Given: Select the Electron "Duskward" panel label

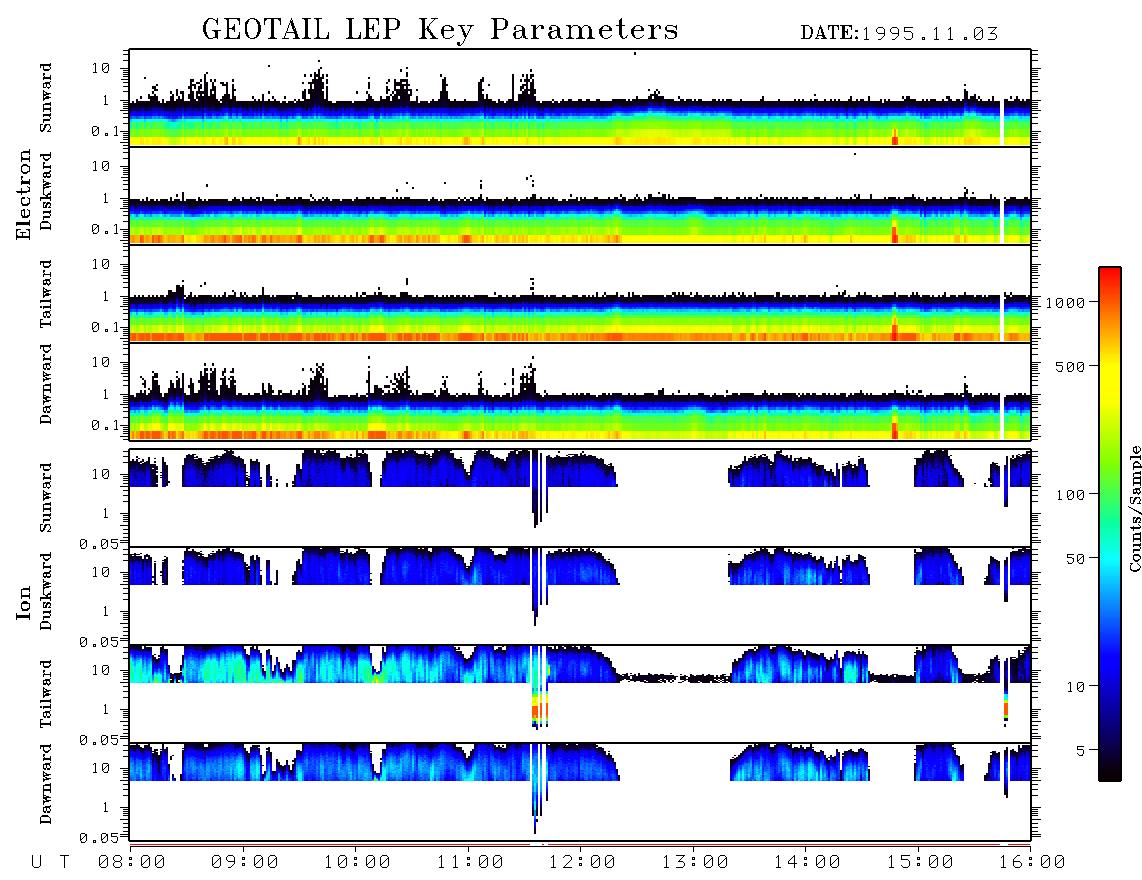Looking at the screenshot, I should 46,191.
